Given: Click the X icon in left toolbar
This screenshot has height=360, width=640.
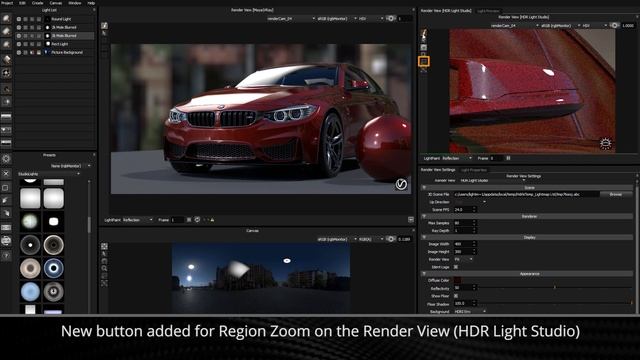Looking at the screenshot, I should pos(6,173).
